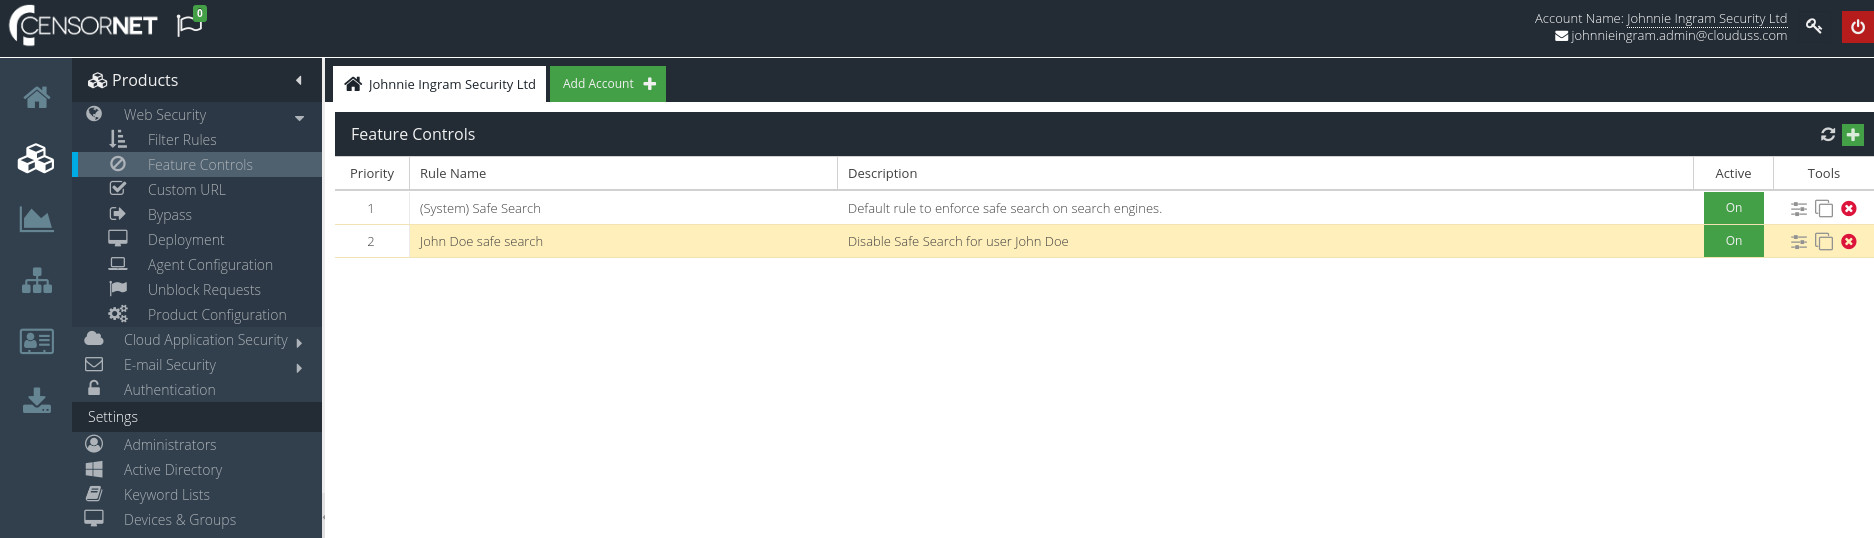Click 'Default rule to enforce safe search' description

1005,208
